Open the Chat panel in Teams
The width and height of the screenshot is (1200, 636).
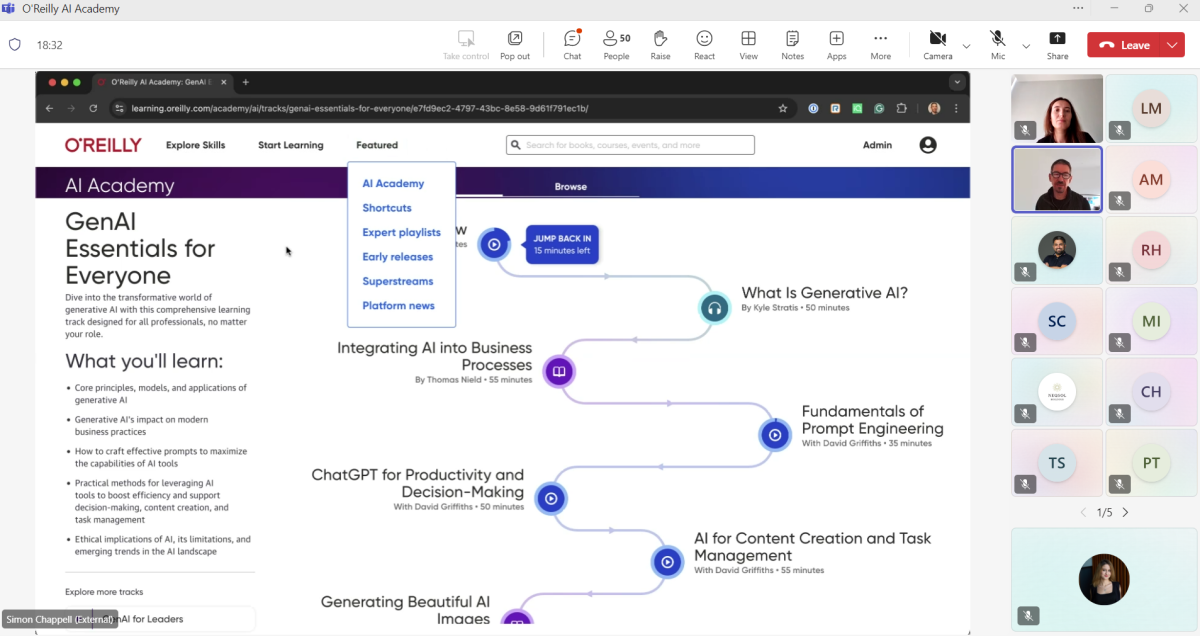(572, 44)
